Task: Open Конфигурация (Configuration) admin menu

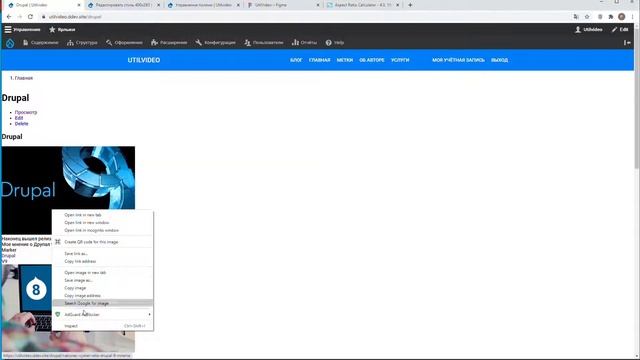Action: 216,42
